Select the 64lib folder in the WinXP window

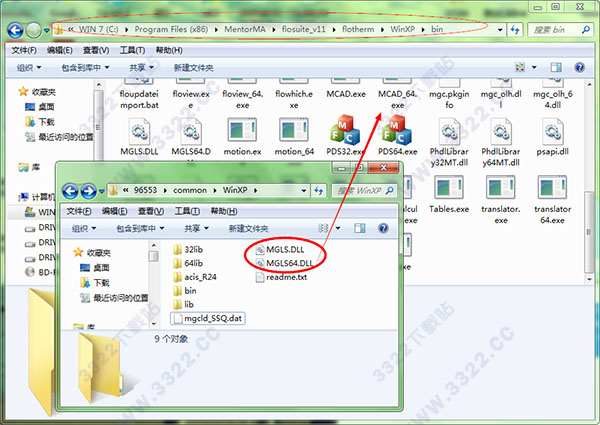[x=188, y=263]
